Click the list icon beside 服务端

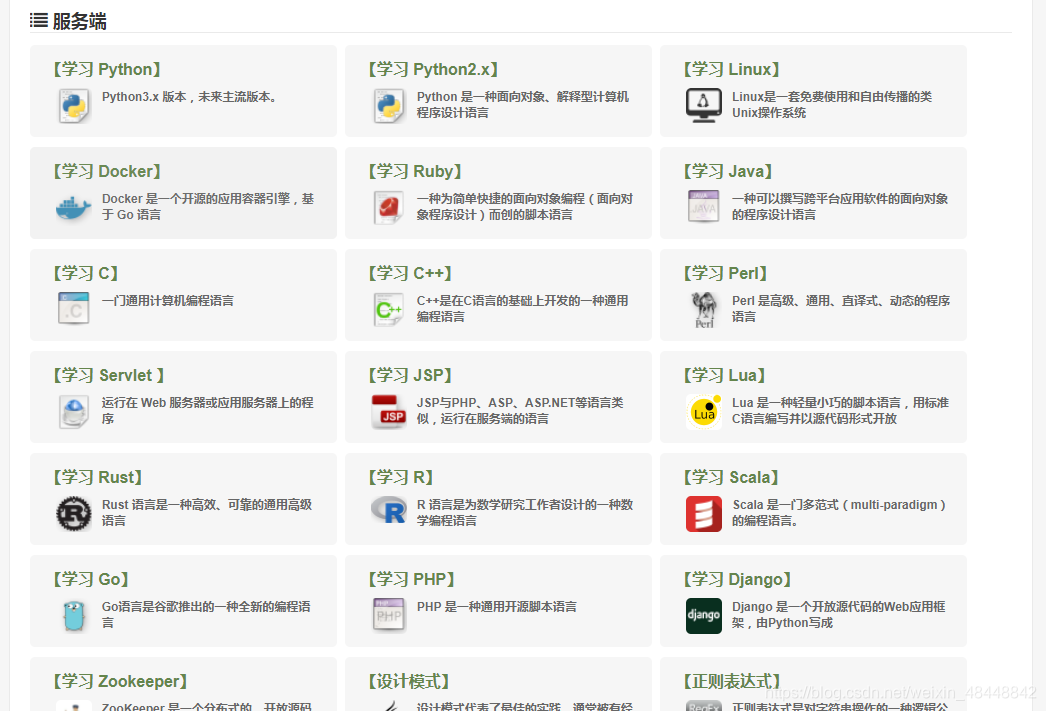(39, 21)
